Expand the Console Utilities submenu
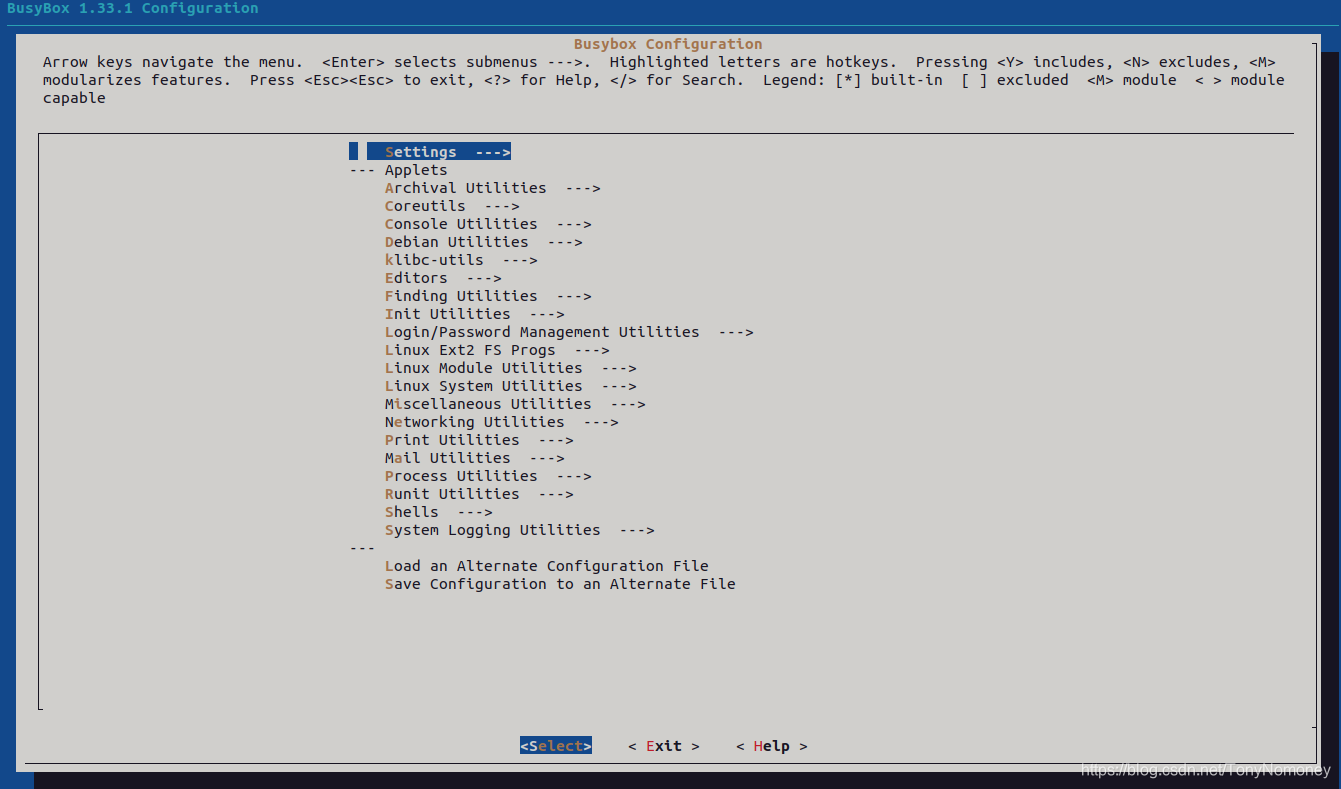The width and height of the screenshot is (1341, 789). click(x=461, y=223)
